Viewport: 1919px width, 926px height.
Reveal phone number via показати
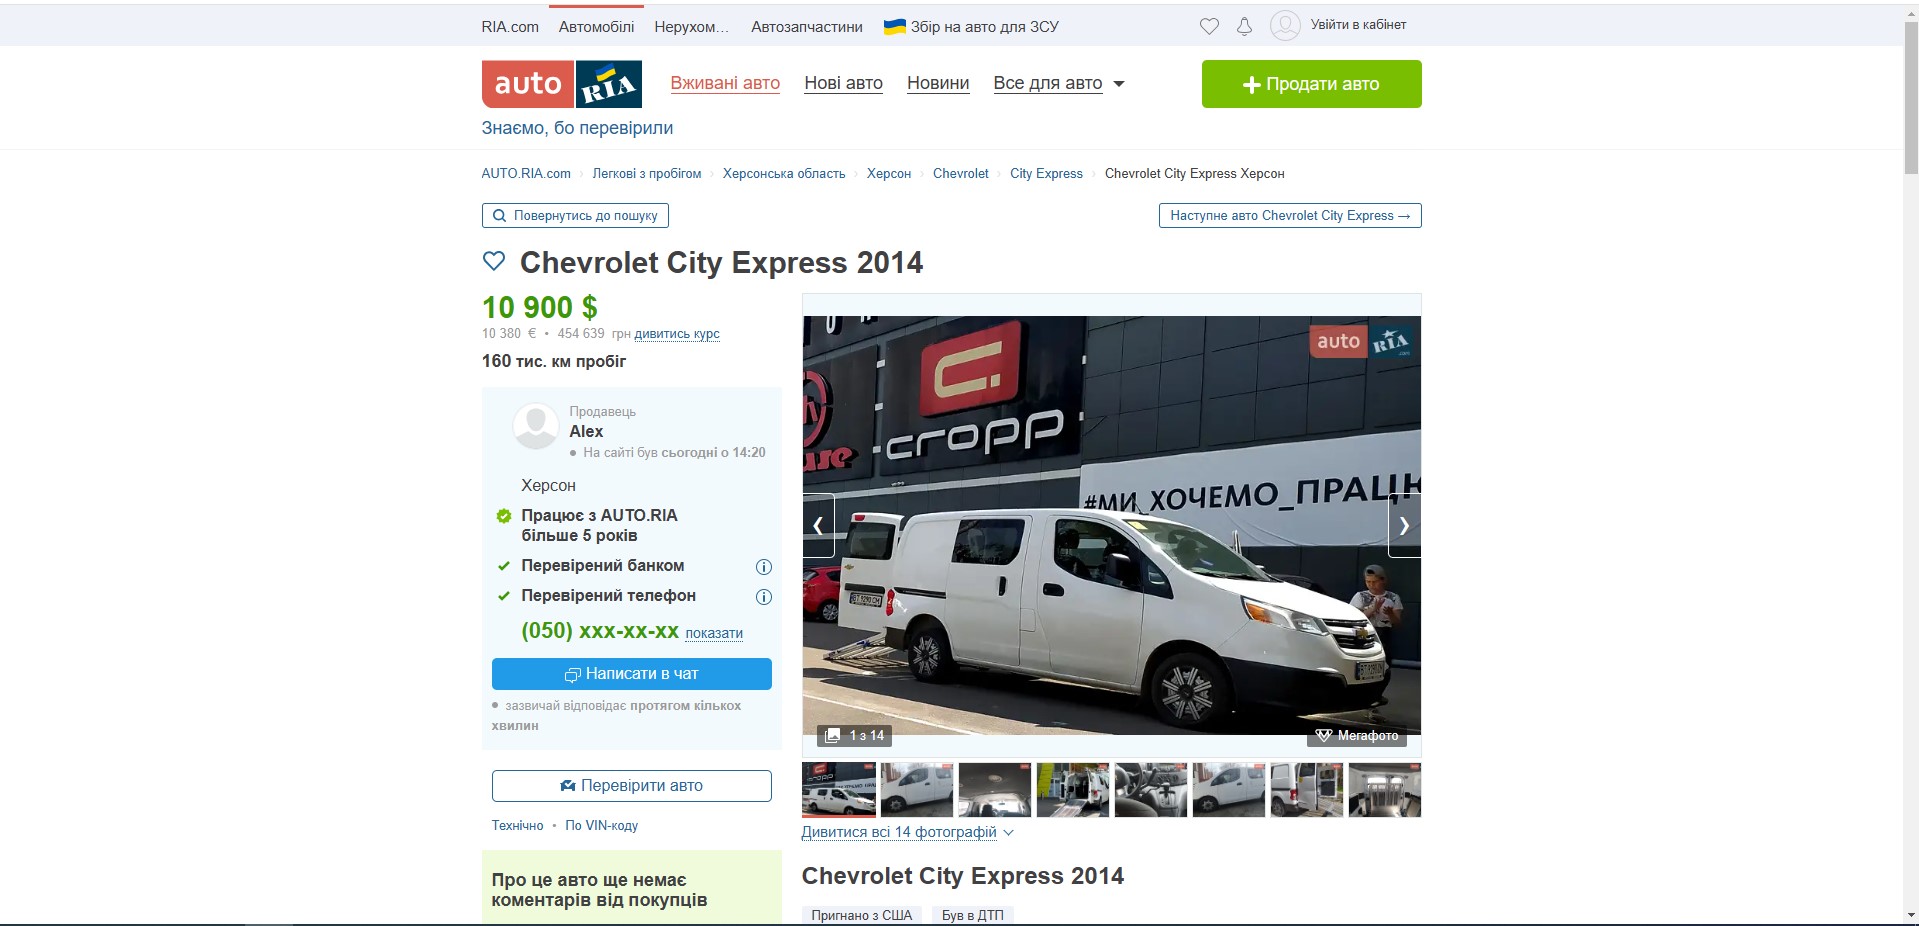[x=714, y=633]
